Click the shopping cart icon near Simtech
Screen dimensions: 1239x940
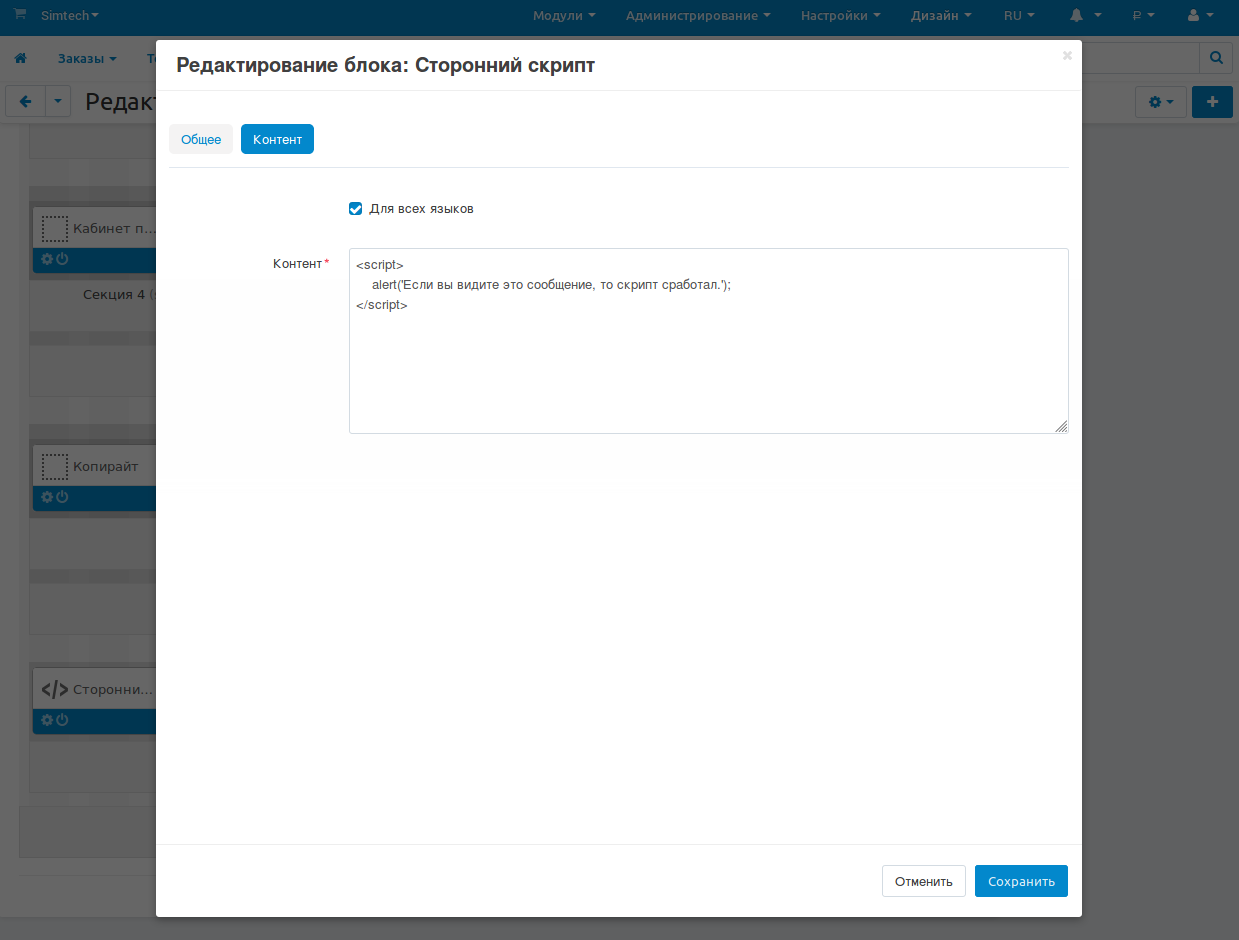(20, 15)
